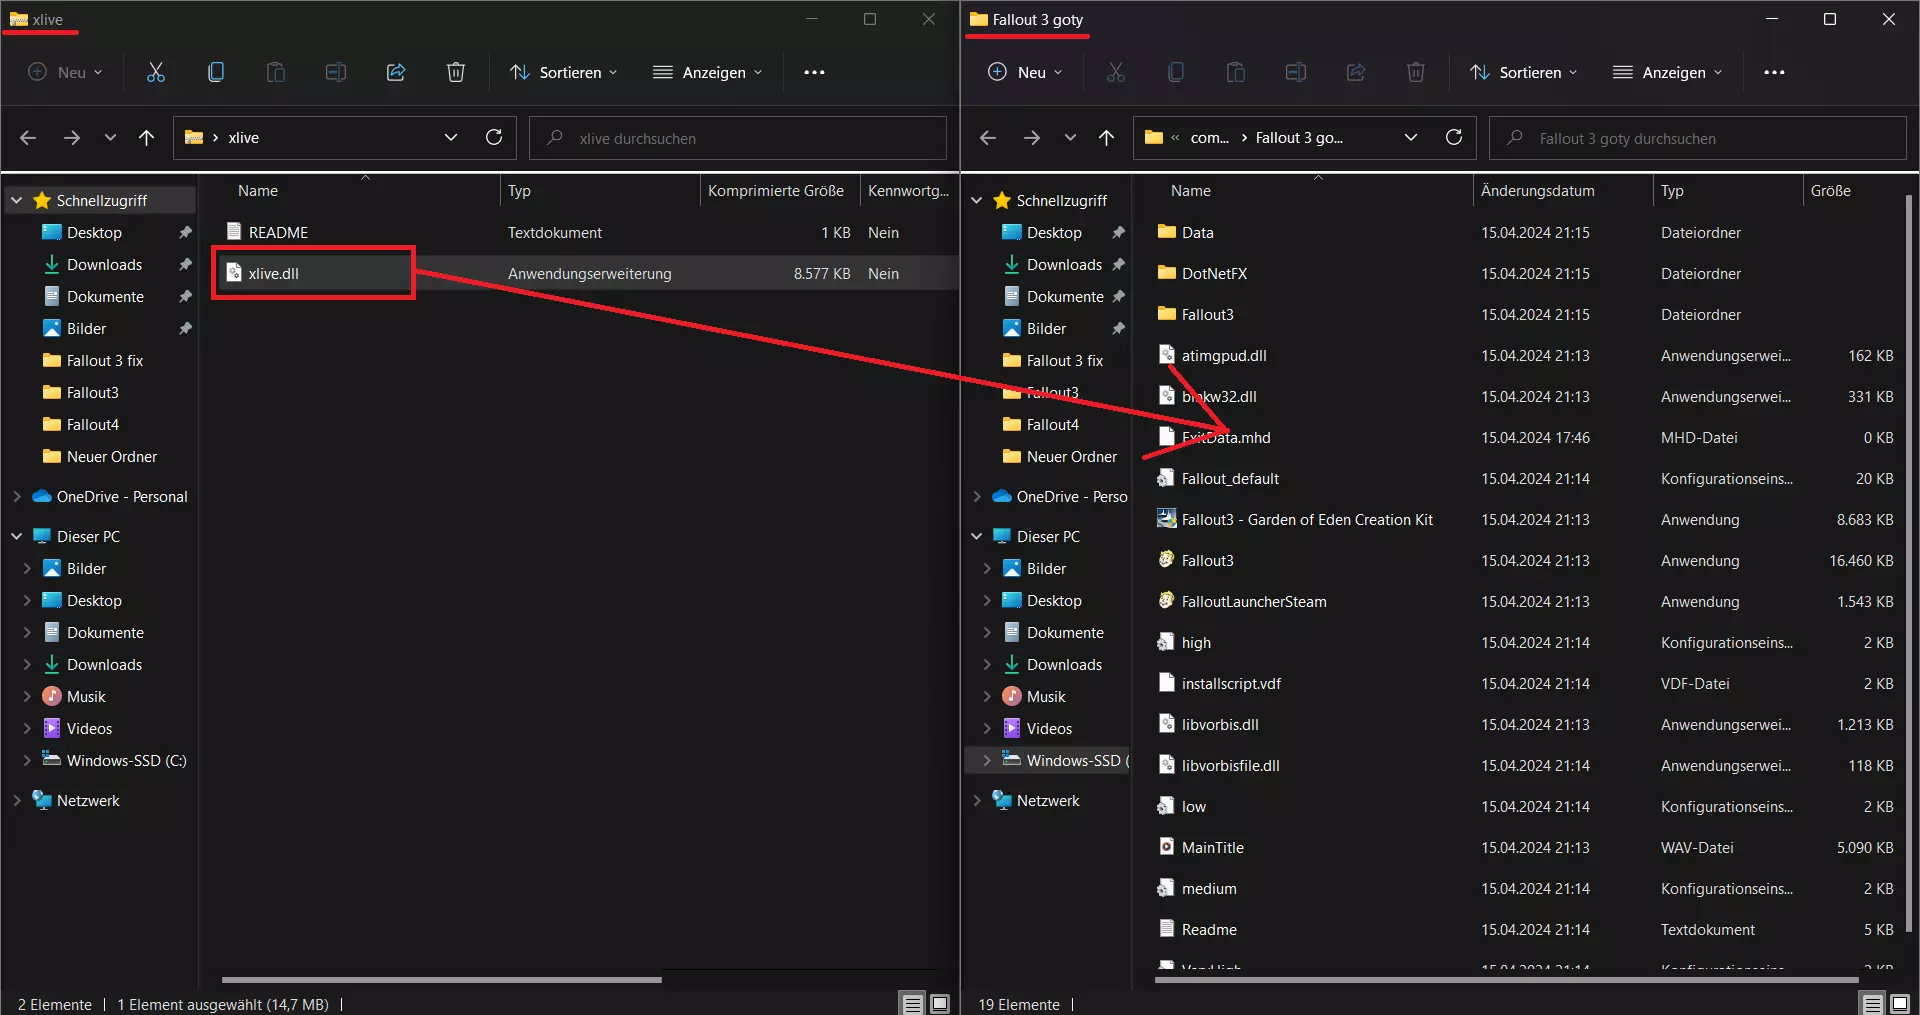The image size is (1920, 1015).
Task: Select the medium configuration file
Action: (x=1197, y=888)
